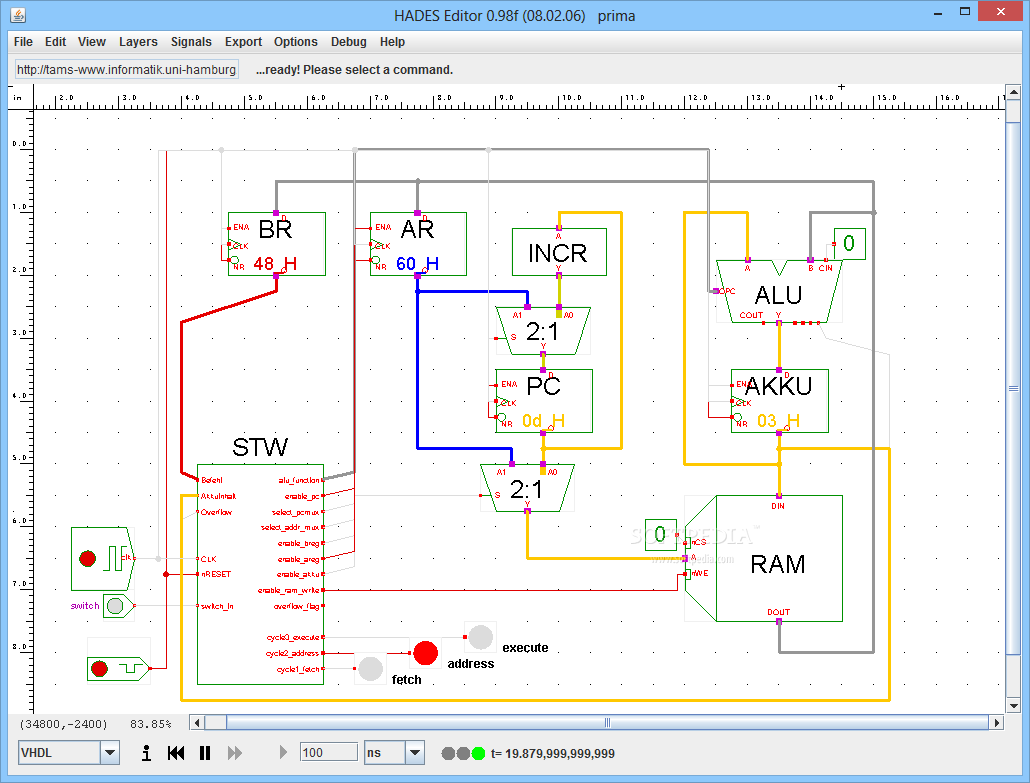
Task: Toggle the 0 constant at RAM nCS
Action: (661, 535)
